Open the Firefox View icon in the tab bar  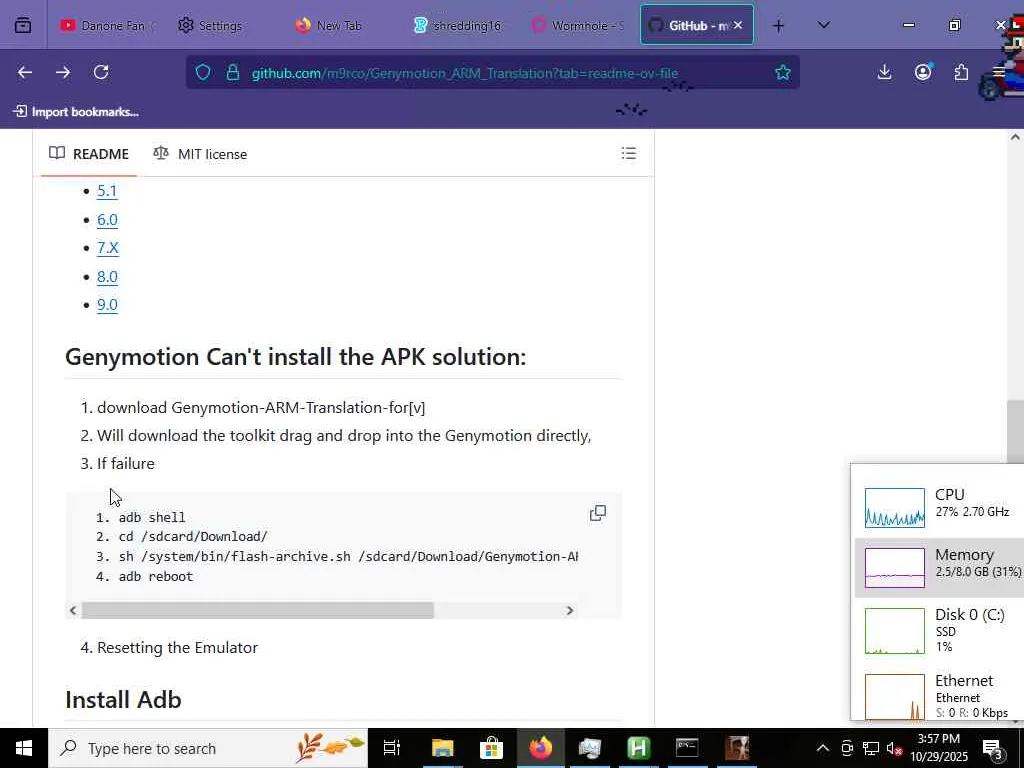tap(23, 25)
